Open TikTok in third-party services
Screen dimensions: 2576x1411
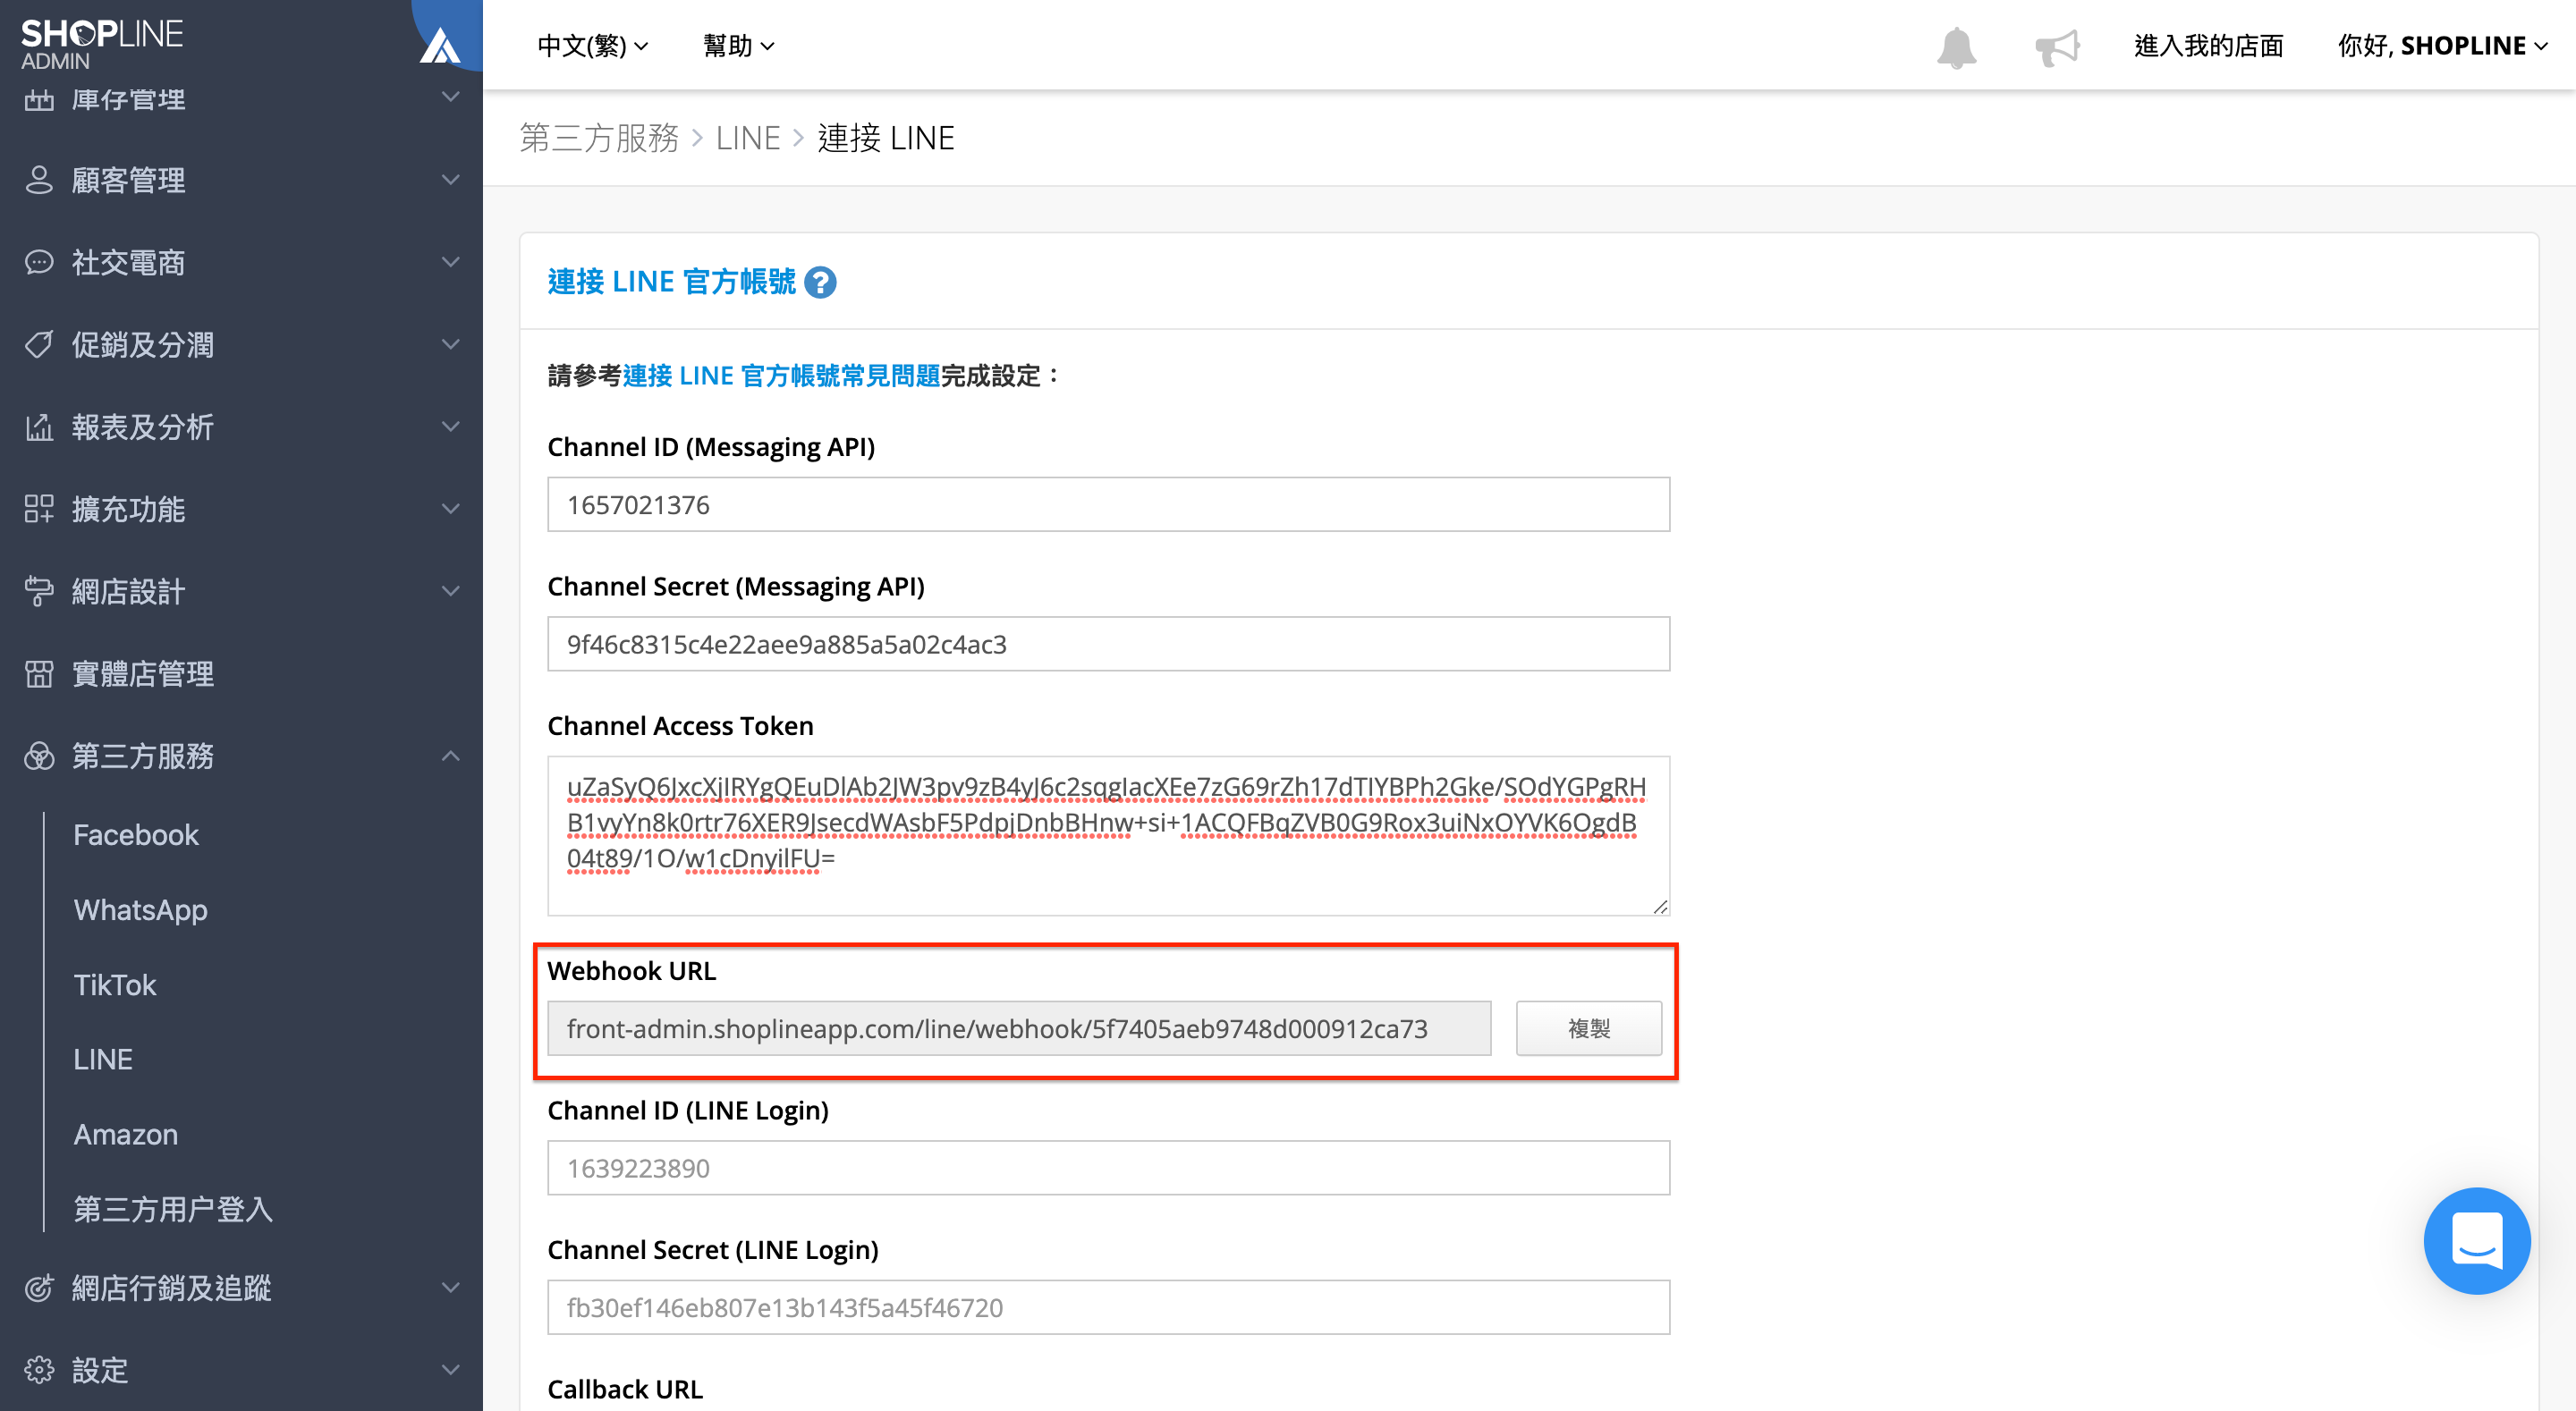click(115, 985)
